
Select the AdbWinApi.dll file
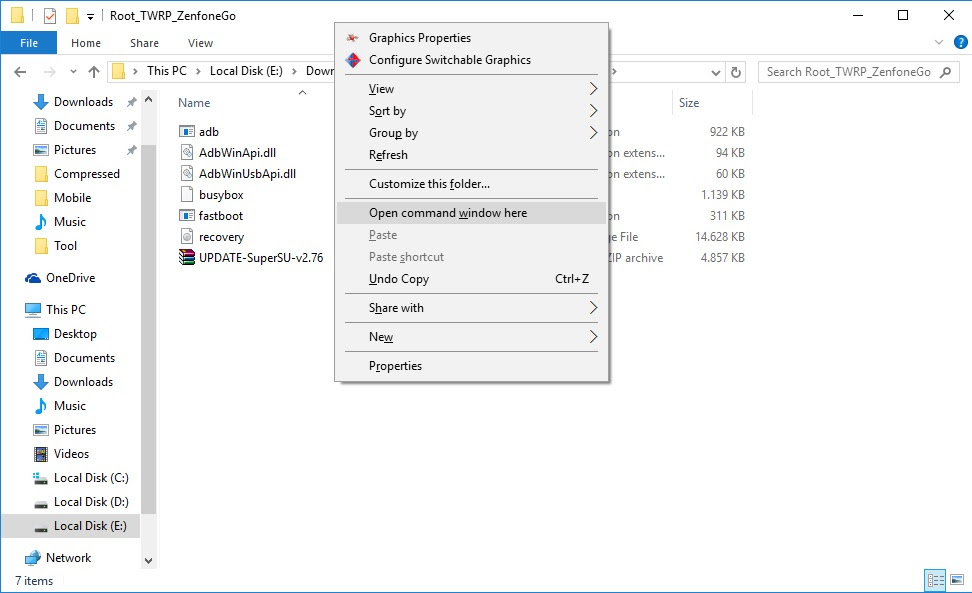tap(237, 152)
